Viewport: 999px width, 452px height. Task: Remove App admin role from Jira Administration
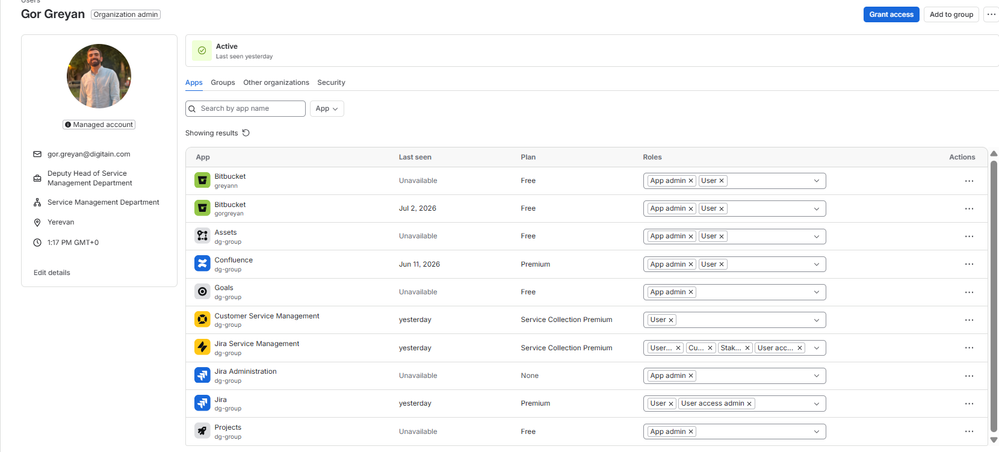(691, 375)
